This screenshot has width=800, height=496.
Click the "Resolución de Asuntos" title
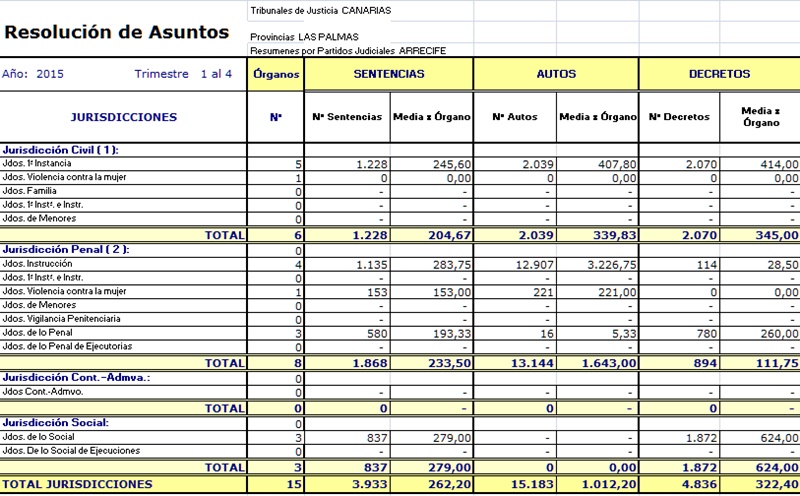point(117,31)
